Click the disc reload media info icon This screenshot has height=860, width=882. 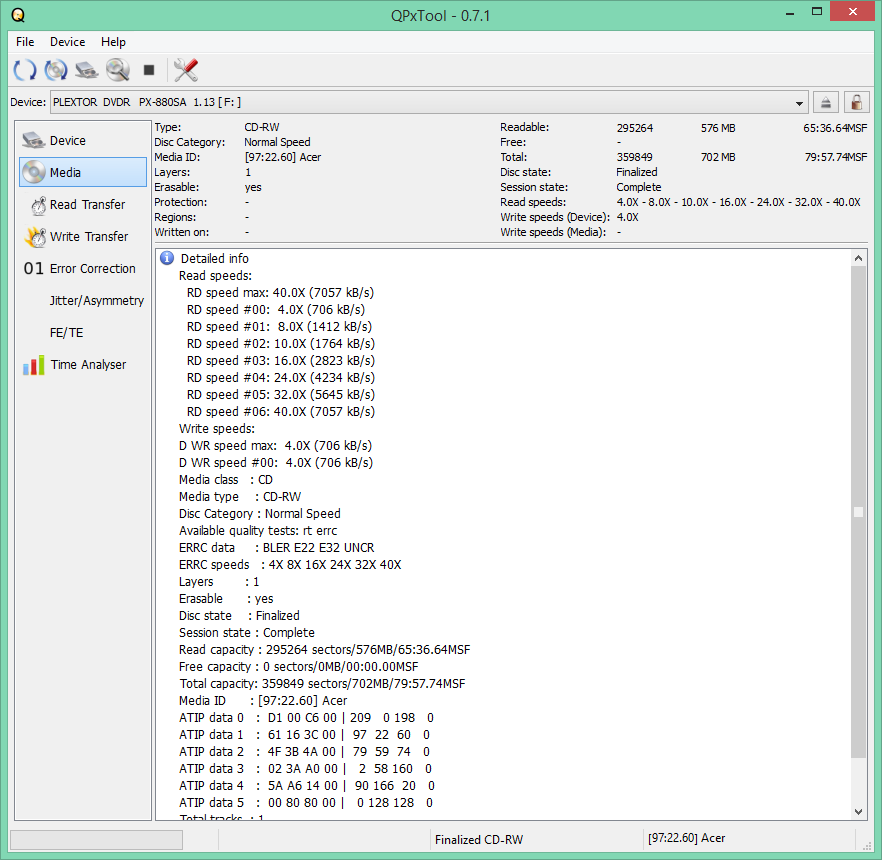coord(56,70)
